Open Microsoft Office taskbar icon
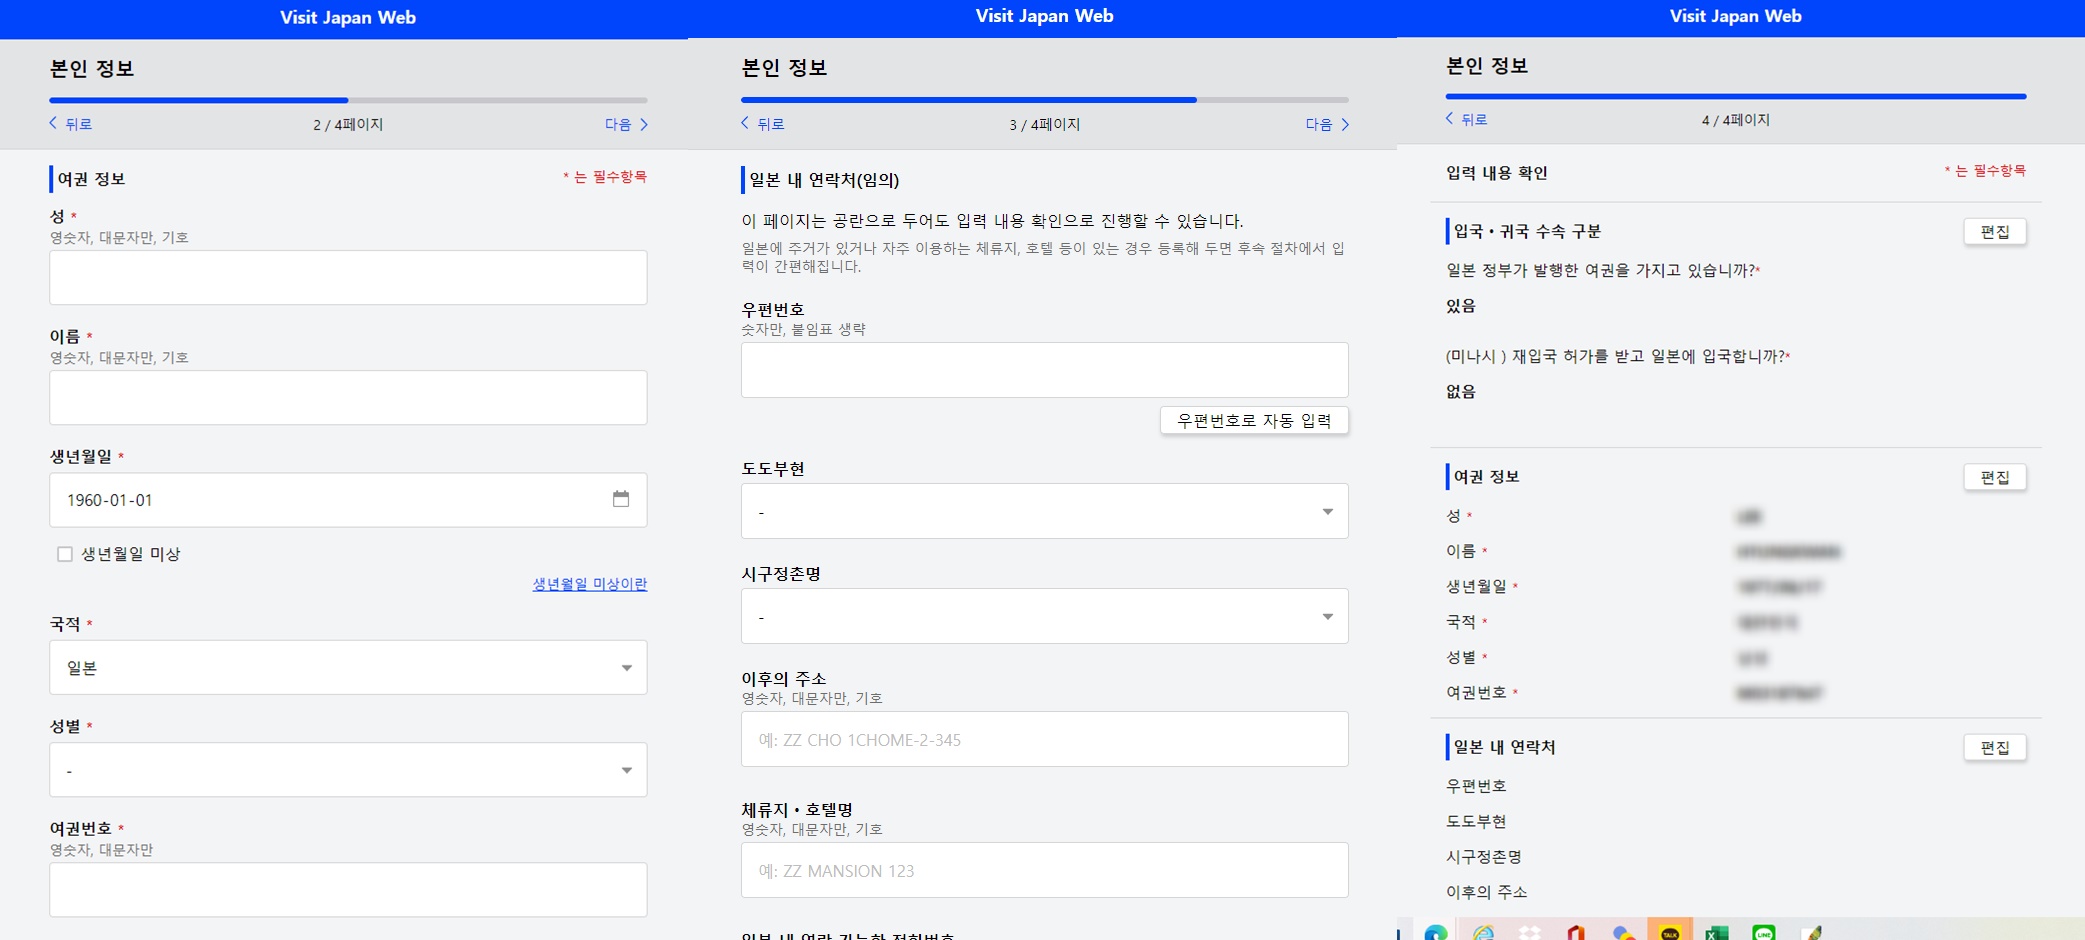 coord(1577,932)
